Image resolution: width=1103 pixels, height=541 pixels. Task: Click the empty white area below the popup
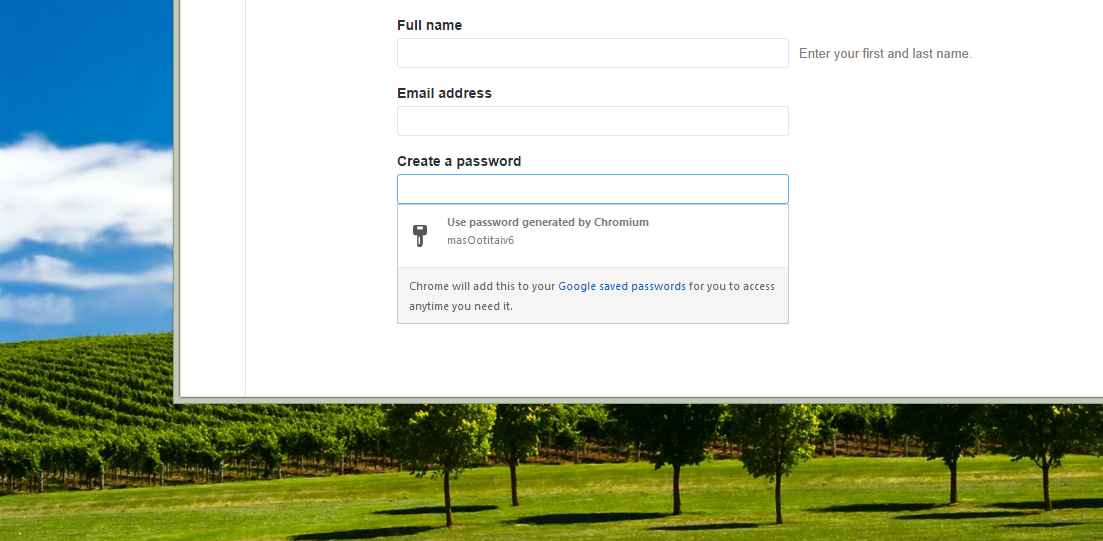pyautogui.click(x=600, y=360)
